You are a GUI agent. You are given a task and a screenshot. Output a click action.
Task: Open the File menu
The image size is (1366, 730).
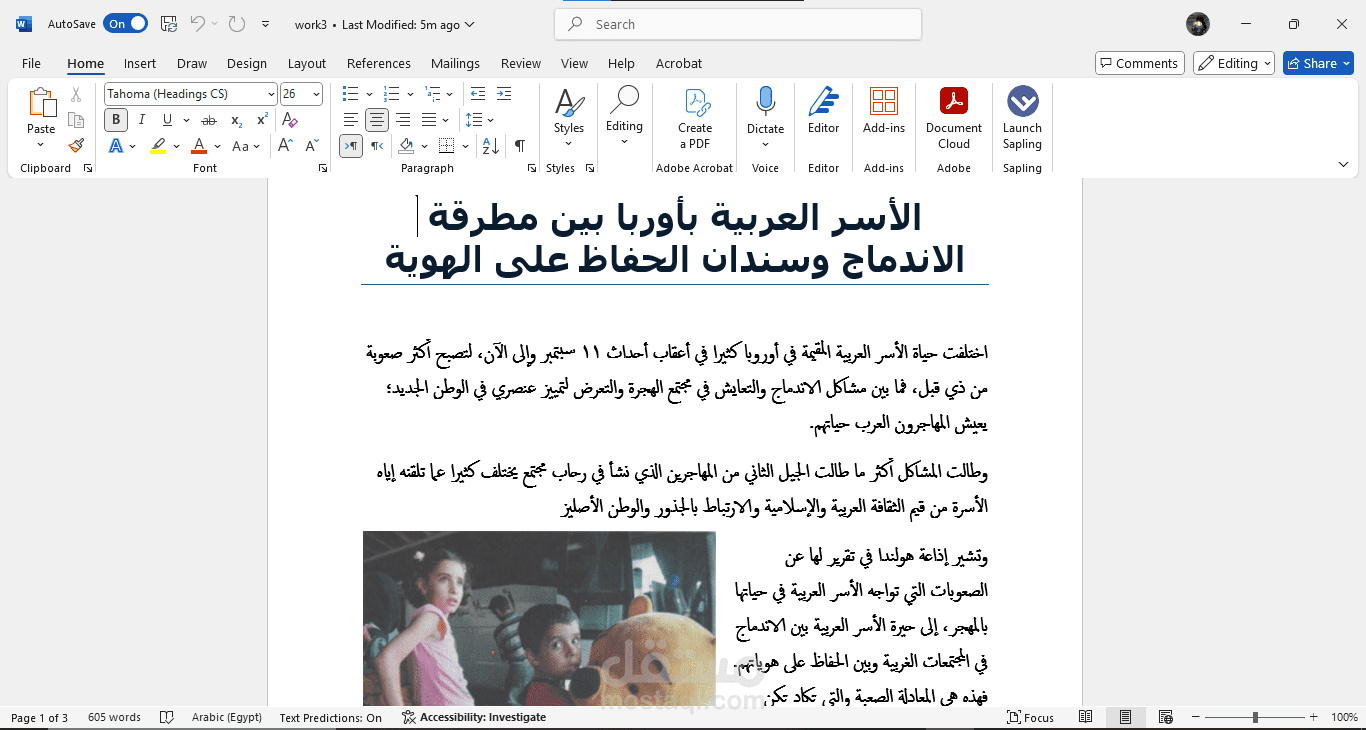pyautogui.click(x=31, y=63)
